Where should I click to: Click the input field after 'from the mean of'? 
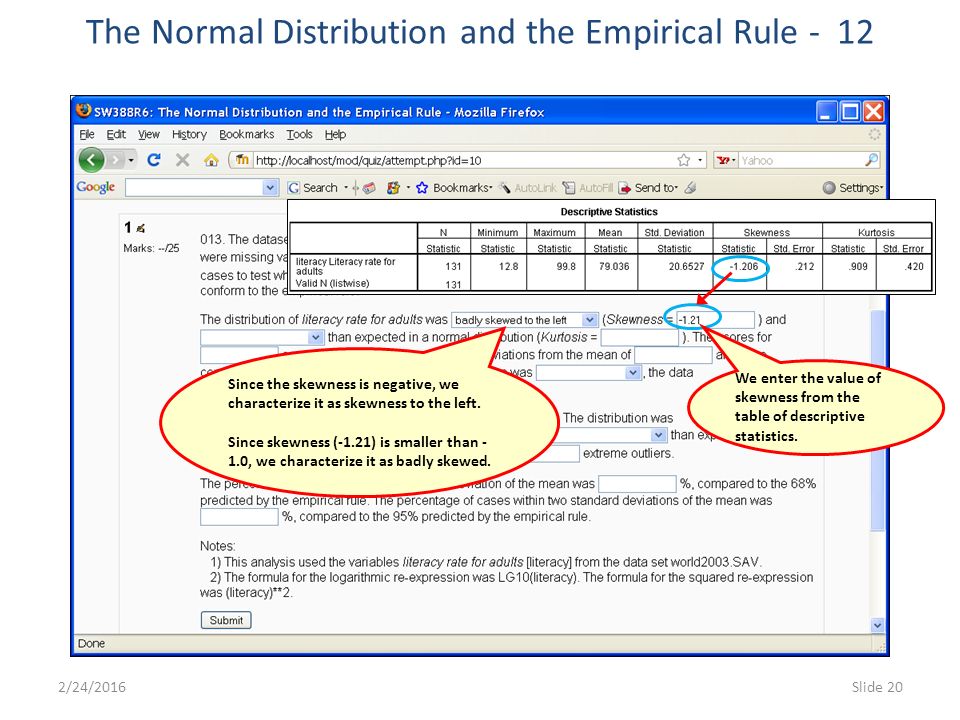(x=673, y=354)
